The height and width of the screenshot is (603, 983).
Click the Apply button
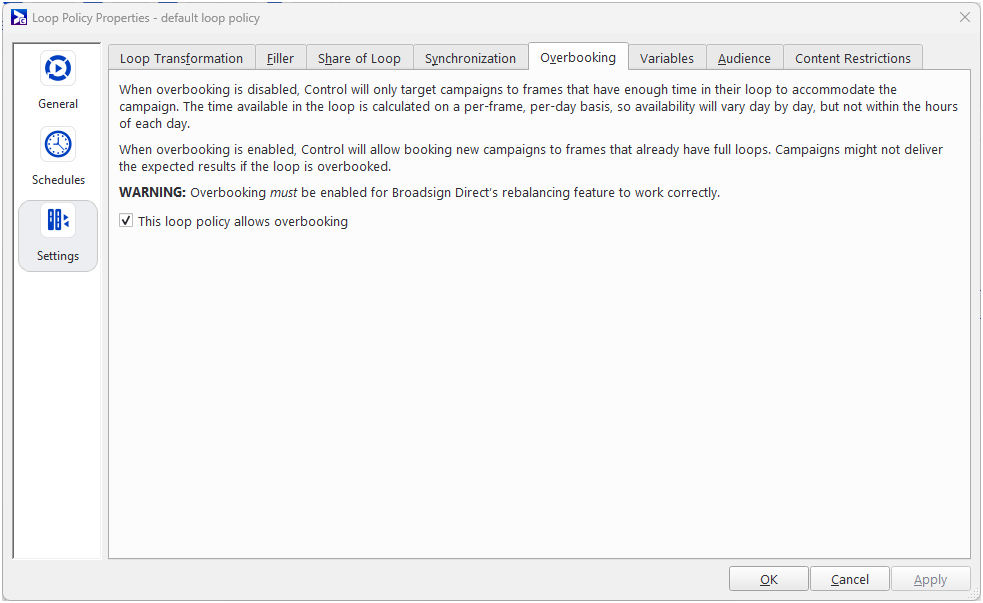[930, 579]
